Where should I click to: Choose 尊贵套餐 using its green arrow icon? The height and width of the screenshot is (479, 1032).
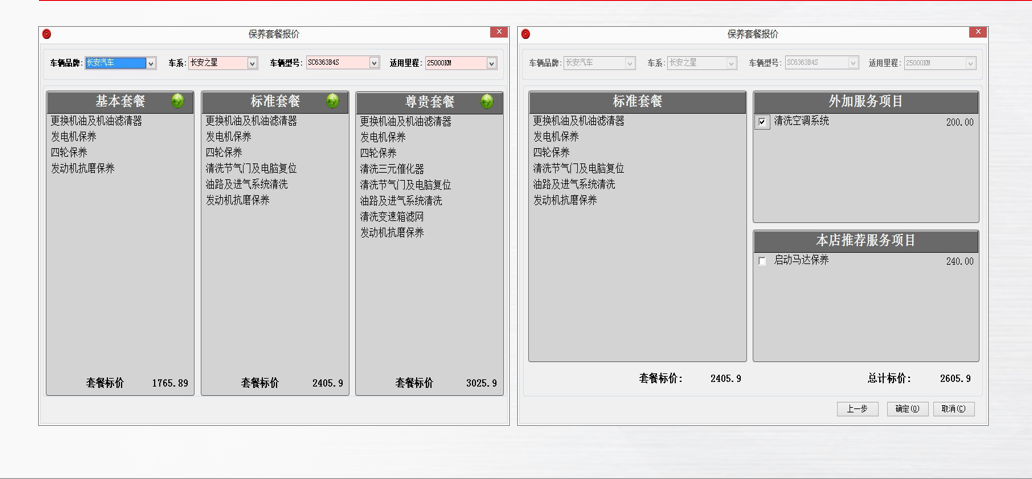487,101
